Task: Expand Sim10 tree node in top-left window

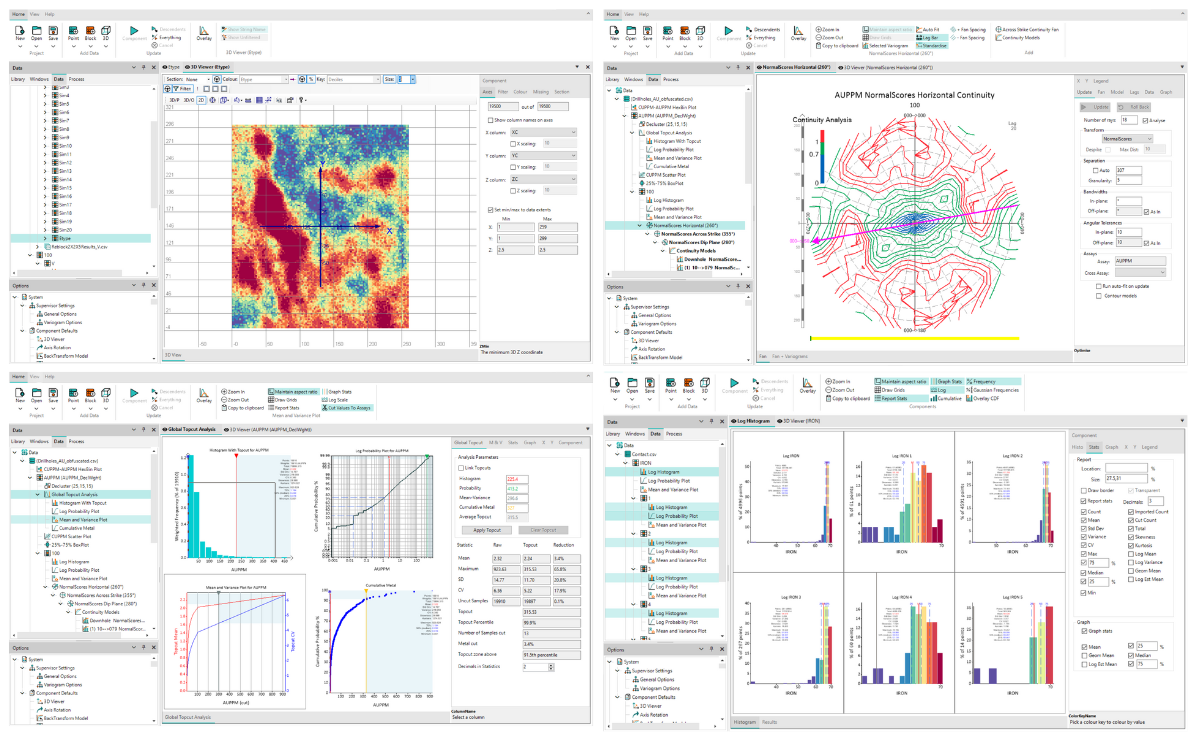Action: click(x=45, y=146)
